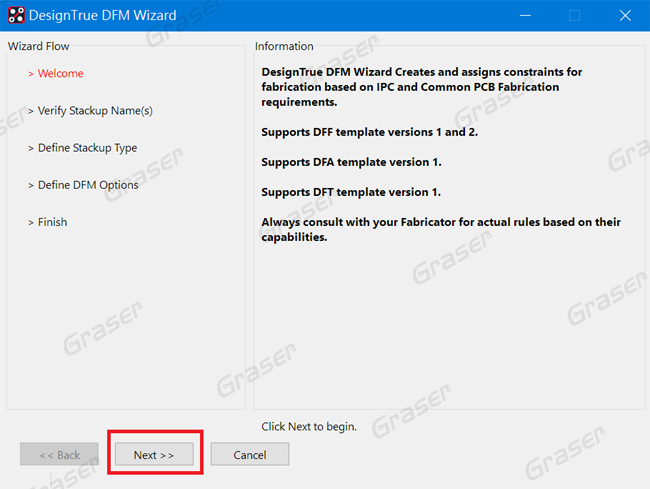Image resolution: width=650 pixels, height=489 pixels.
Task: Close the DFM Wizard window
Action: pyautogui.click(x=625, y=15)
